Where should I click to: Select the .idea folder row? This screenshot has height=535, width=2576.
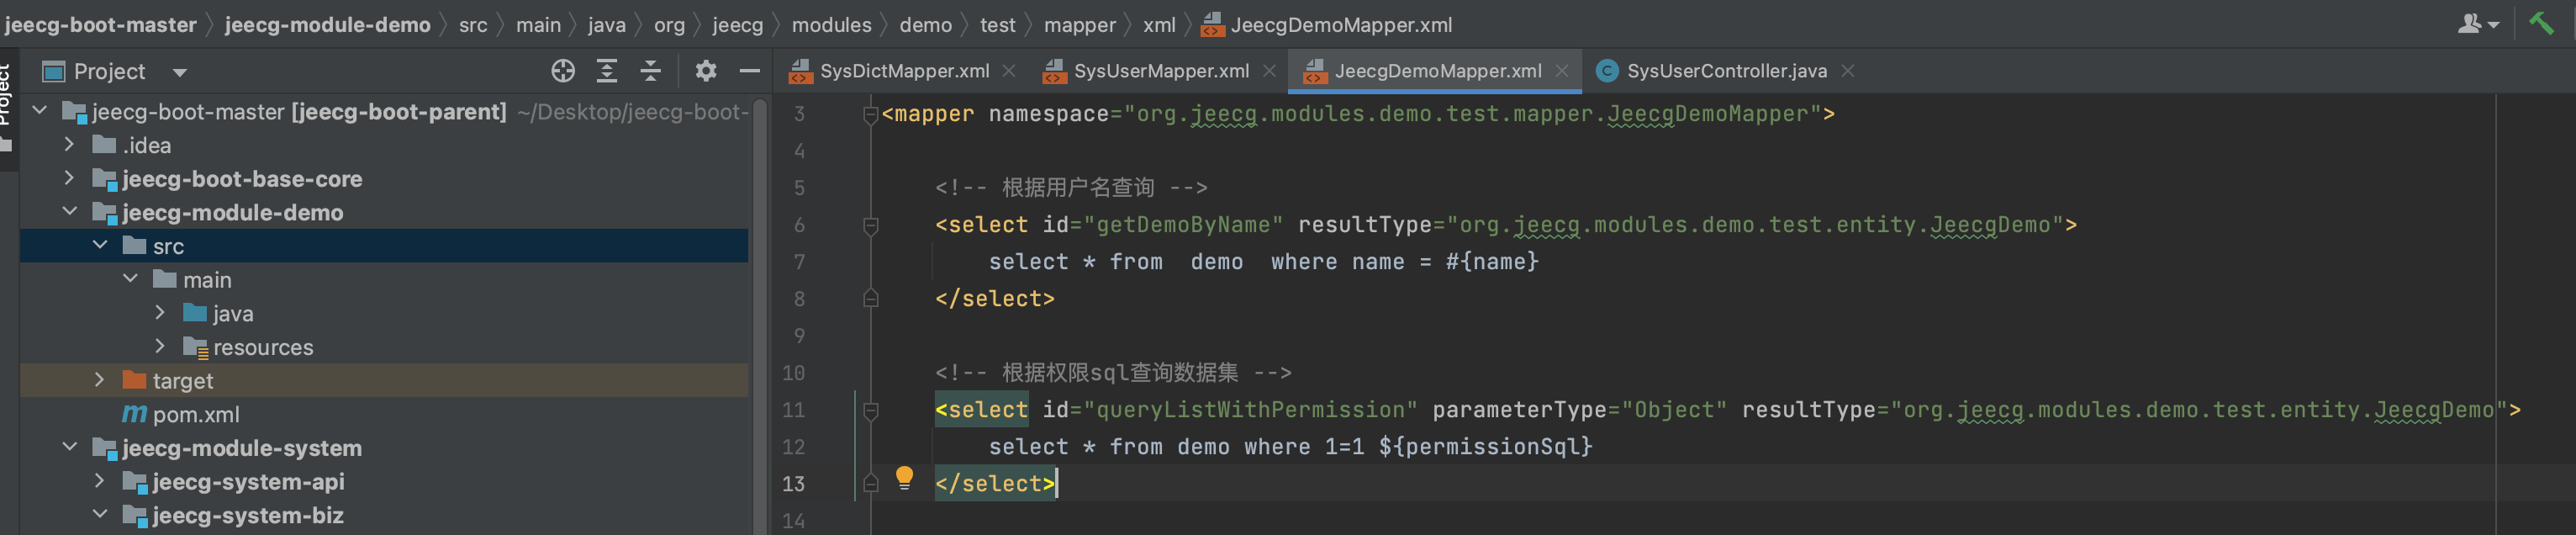pyautogui.click(x=384, y=145)
